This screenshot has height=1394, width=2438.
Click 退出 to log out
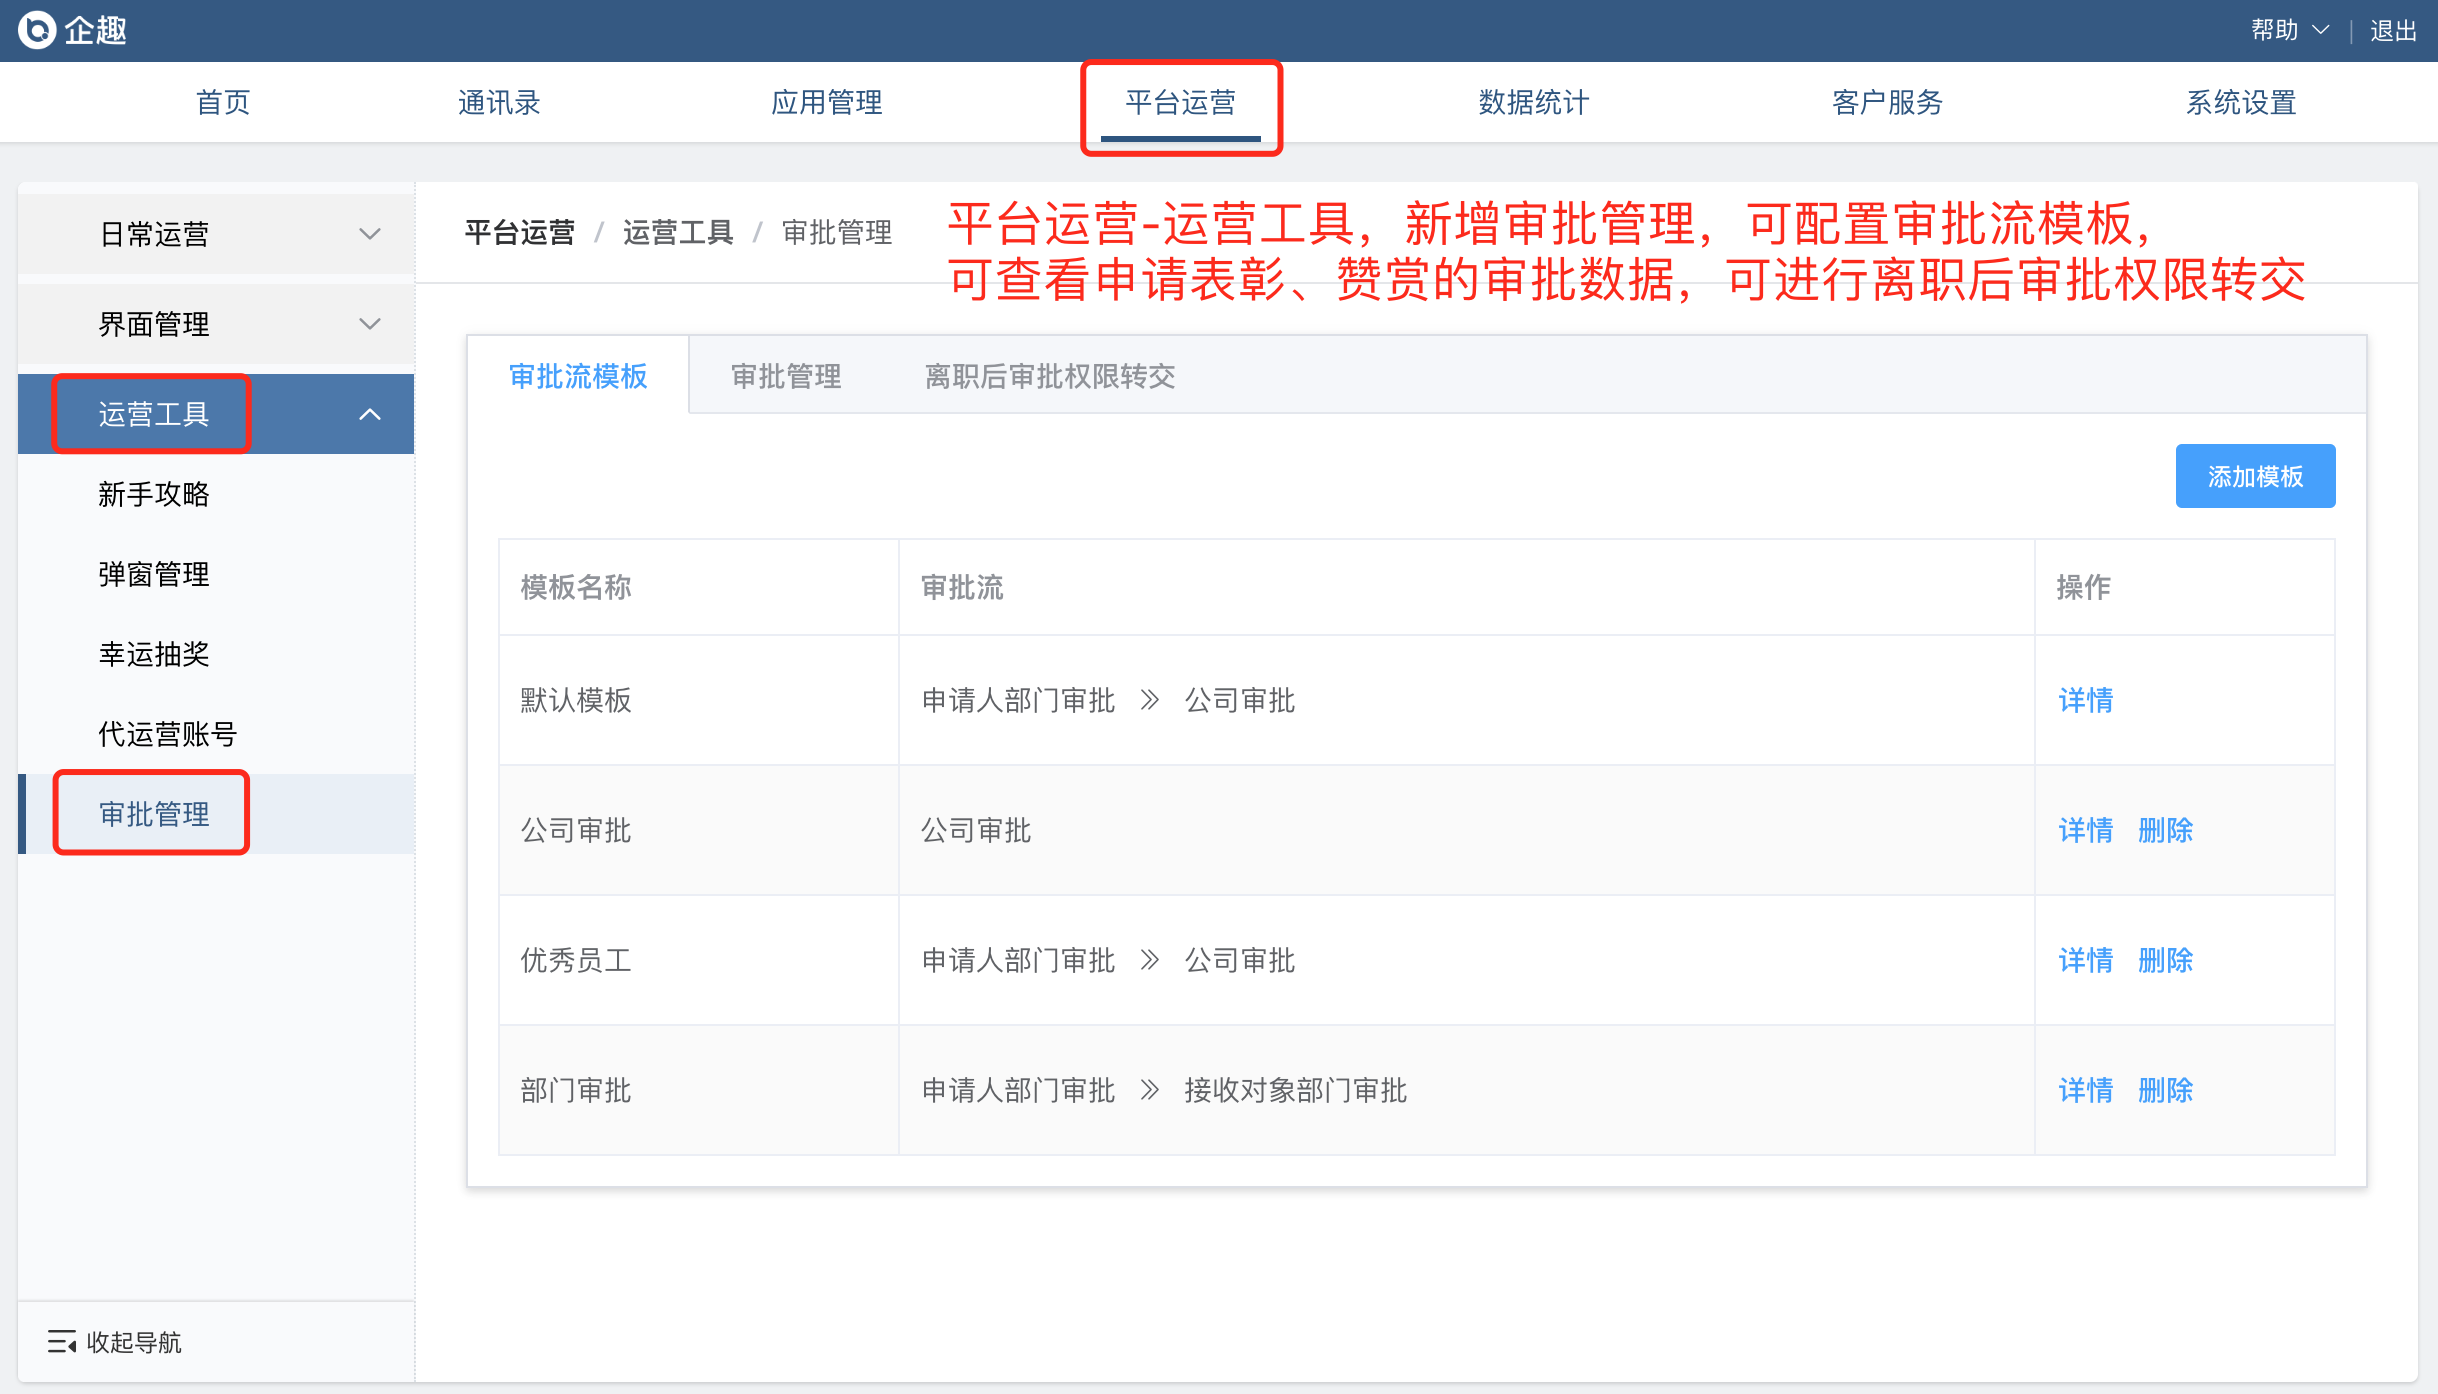[2392, 30]
